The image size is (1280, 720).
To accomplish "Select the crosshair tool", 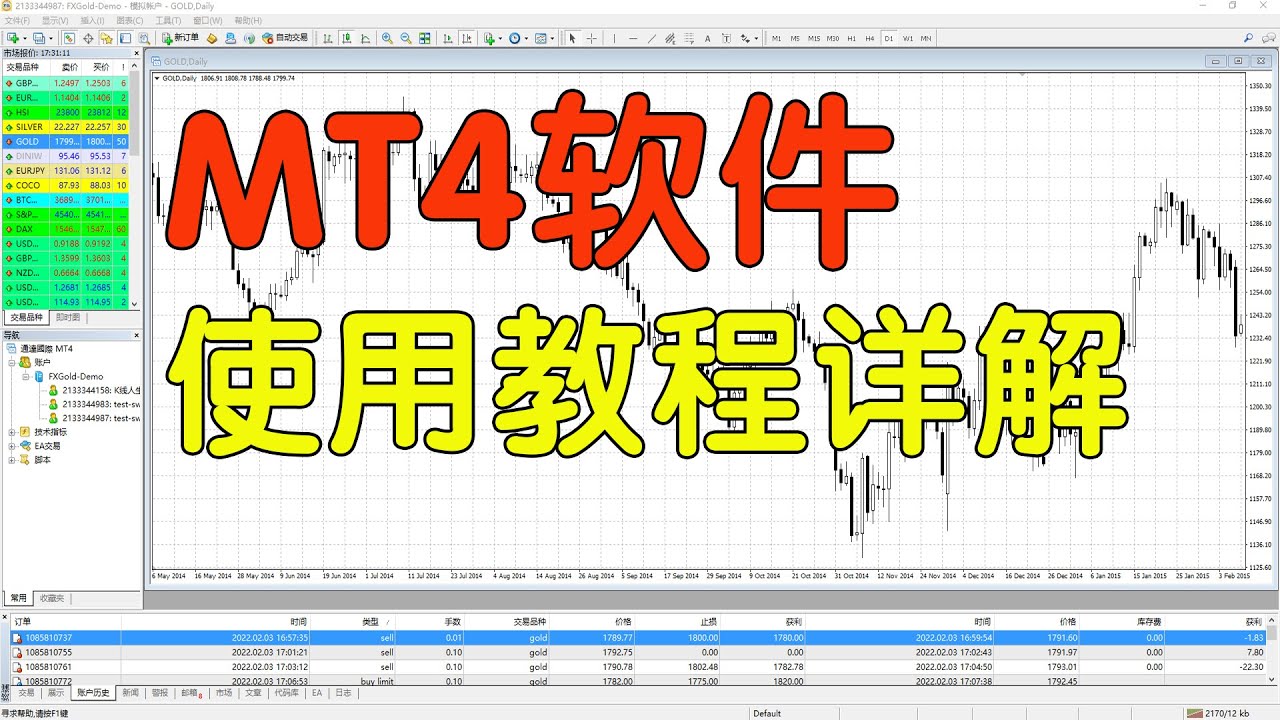I will click(x=592, y=38).
